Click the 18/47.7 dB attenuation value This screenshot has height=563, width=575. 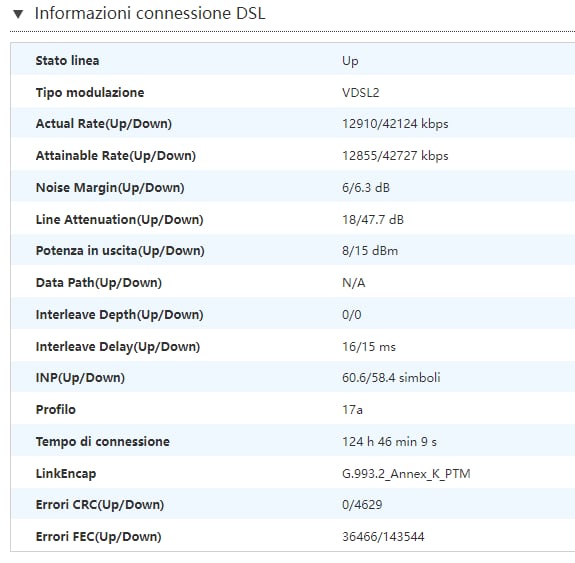tap(373, 220)
